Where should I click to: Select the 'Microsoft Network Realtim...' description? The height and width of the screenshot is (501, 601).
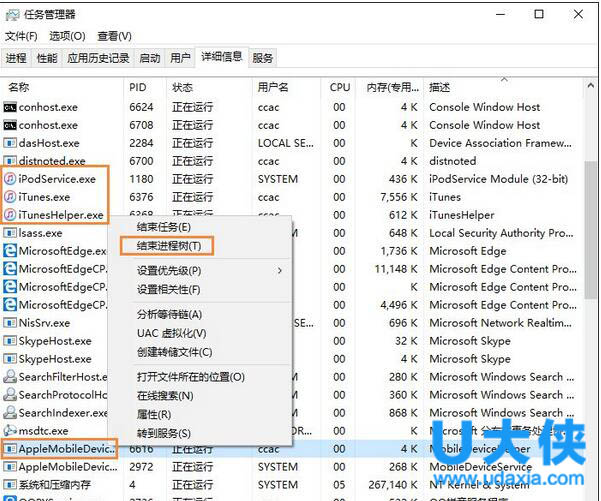coord(500,323)
